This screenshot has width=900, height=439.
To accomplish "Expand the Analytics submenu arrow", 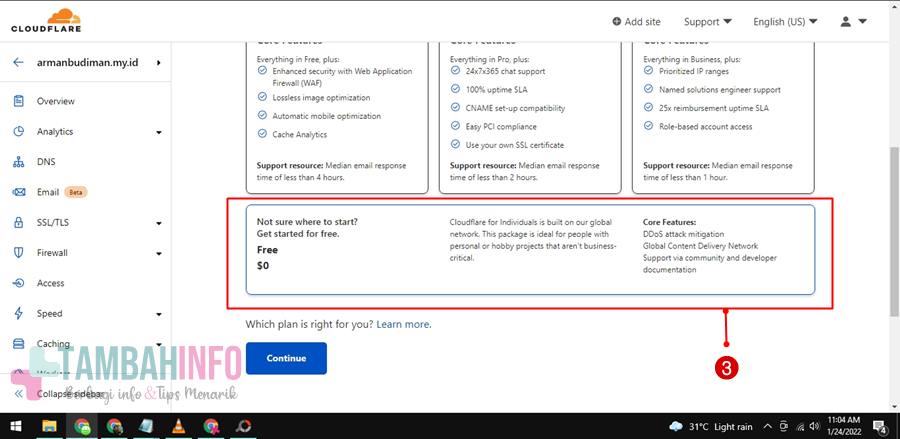I will click(x=159, y=133).
